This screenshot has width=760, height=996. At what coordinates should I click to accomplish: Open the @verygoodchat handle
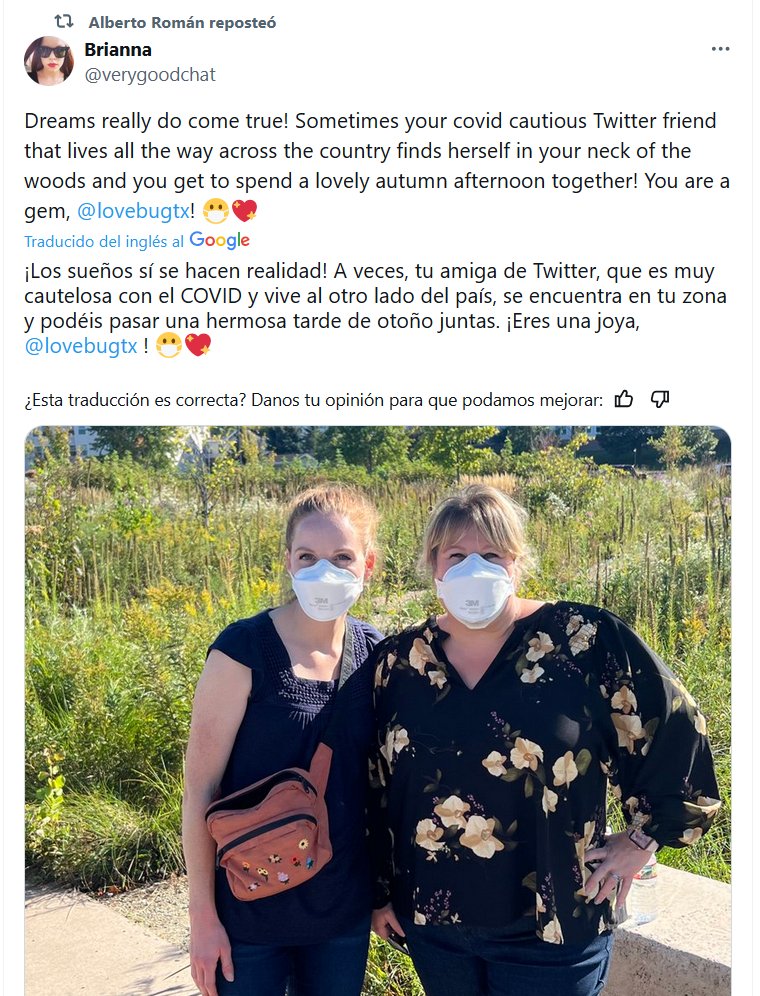pos(150,75)
